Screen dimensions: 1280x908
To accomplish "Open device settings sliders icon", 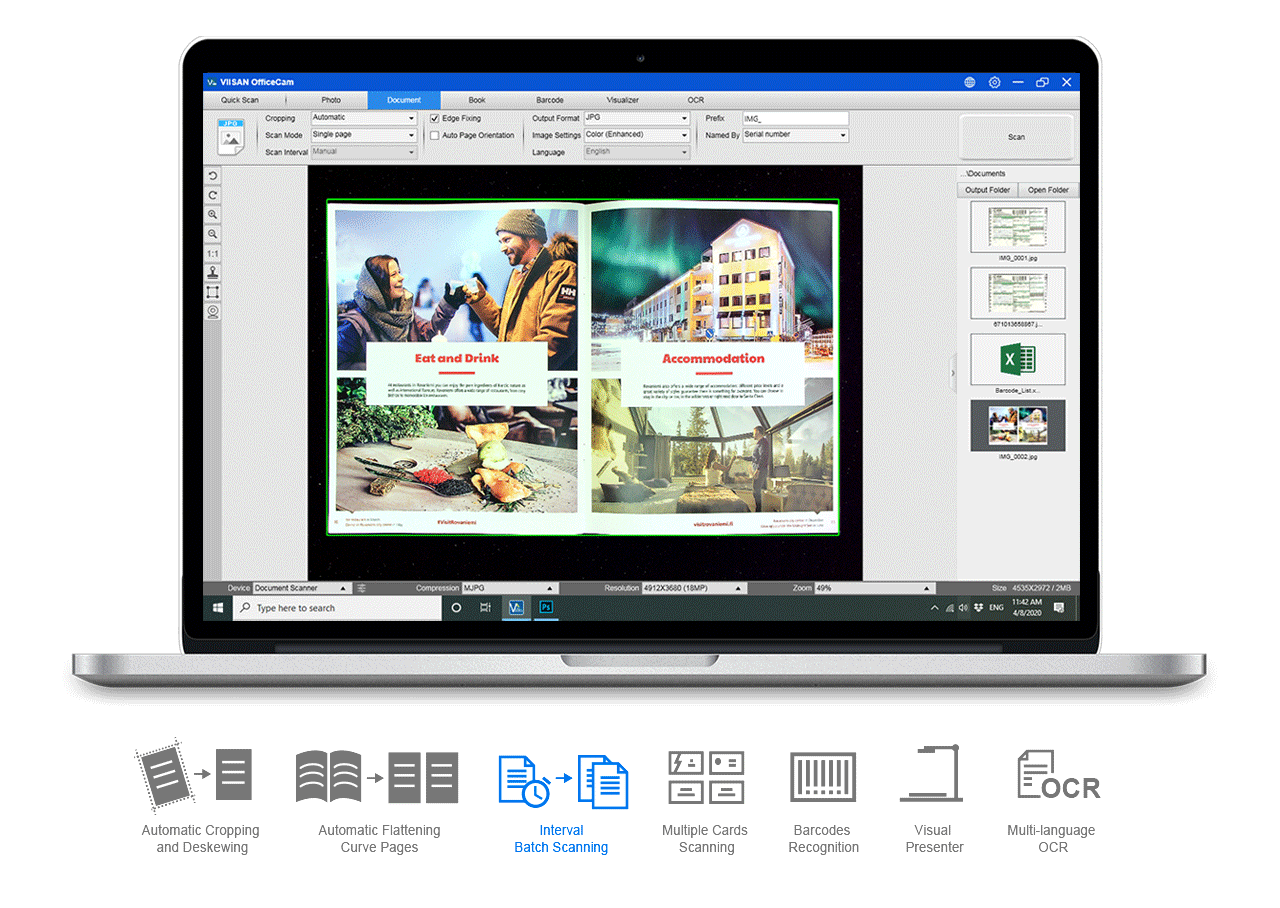I will click(361, 588).
